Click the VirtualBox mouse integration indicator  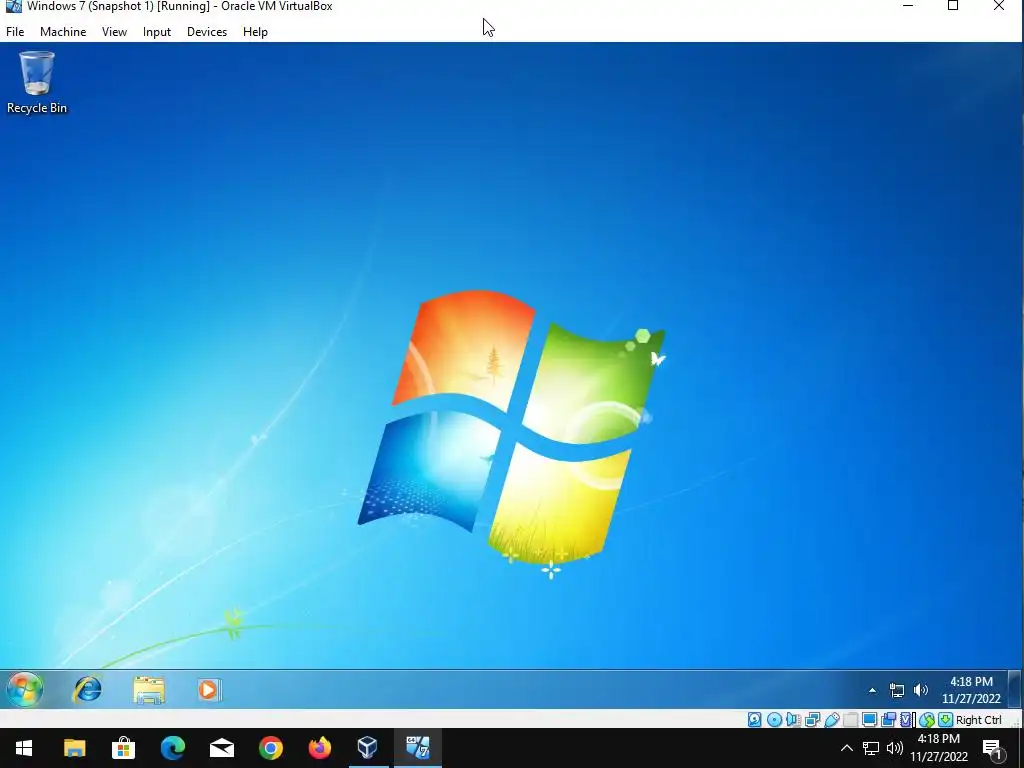pos(927,720)
